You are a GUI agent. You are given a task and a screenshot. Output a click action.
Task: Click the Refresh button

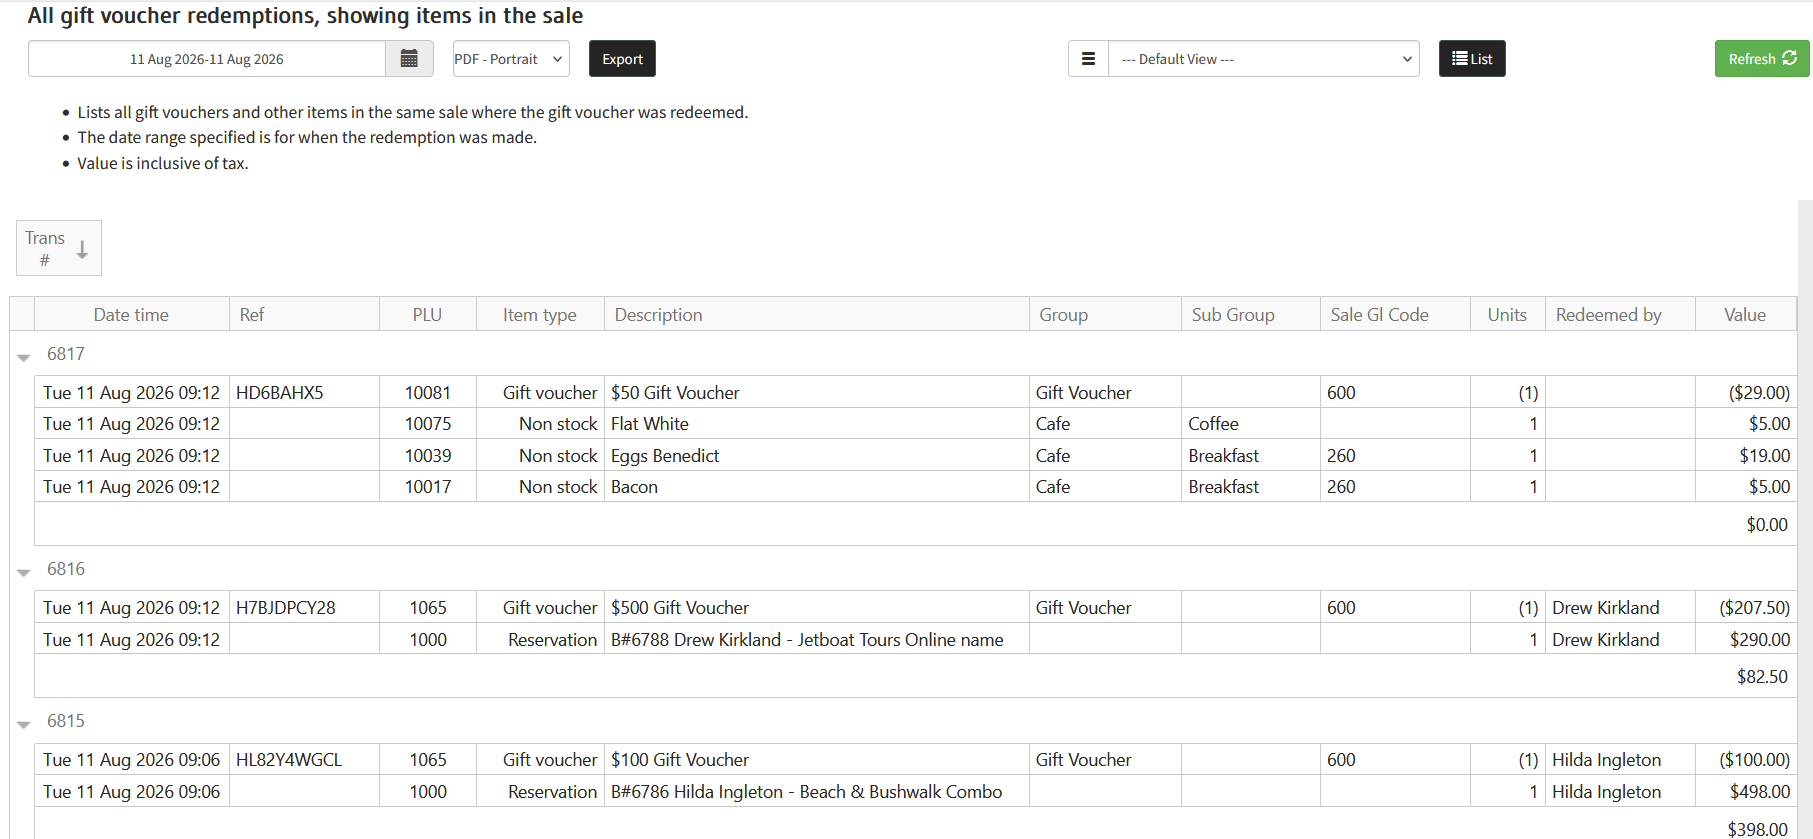point(1762,59)
